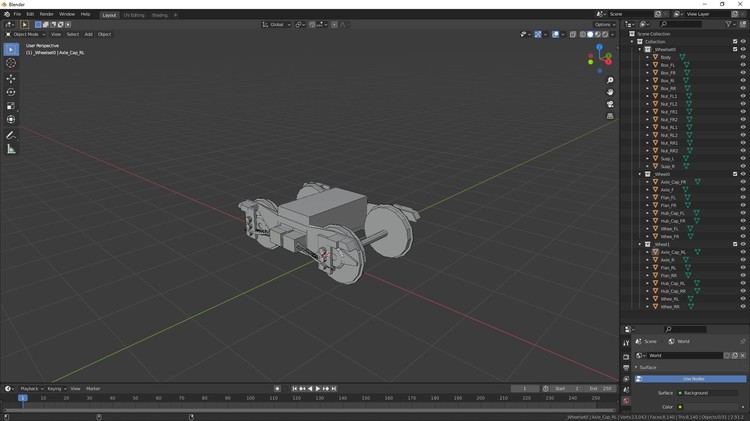Open the Global transform orientation dropdown

pos(277,24)
